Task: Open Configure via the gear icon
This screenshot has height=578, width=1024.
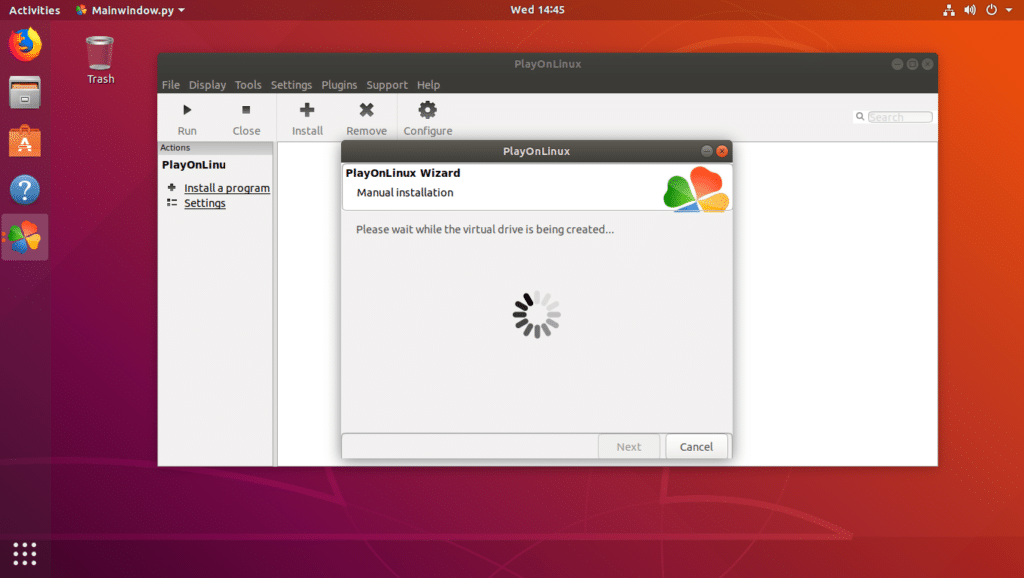Action: tap(427, 110)
